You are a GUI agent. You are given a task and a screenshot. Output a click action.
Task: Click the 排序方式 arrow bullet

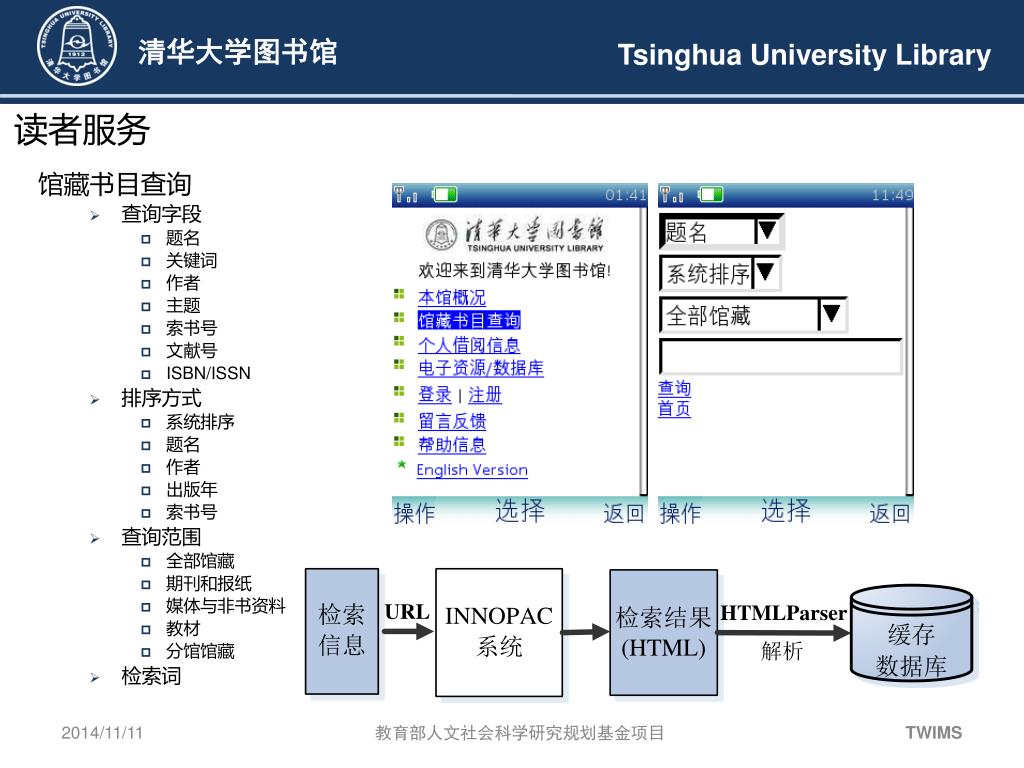pos(95,400)
